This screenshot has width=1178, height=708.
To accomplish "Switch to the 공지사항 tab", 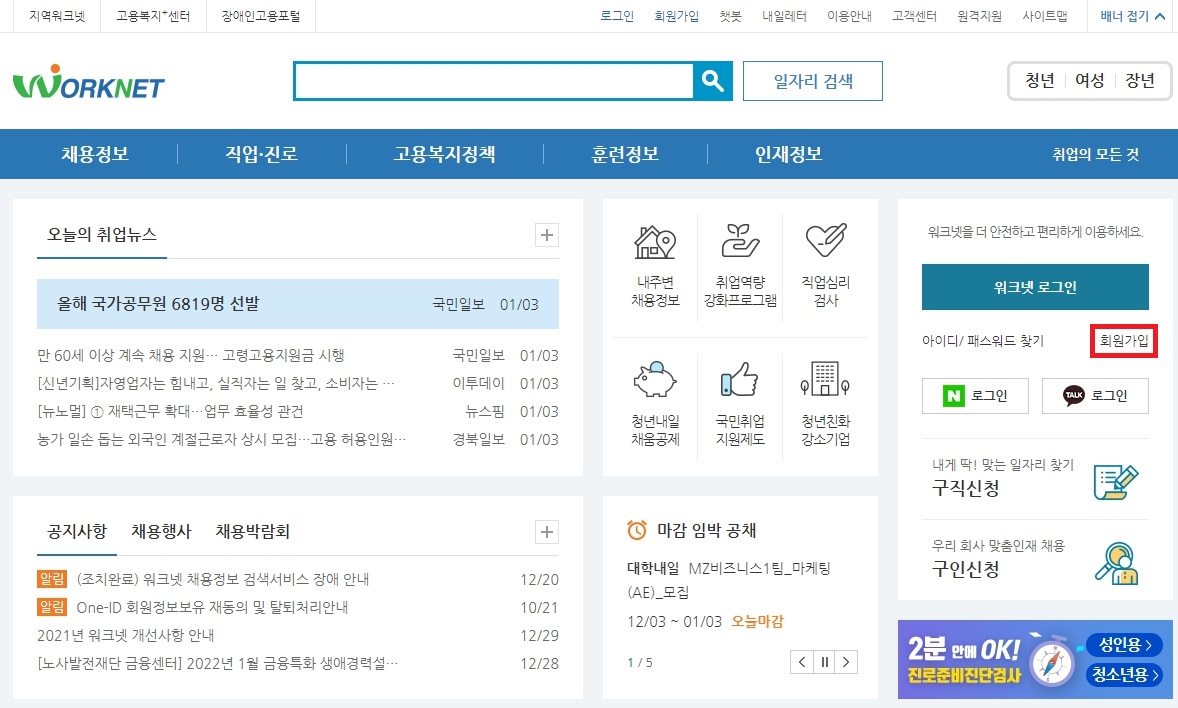I will pos(77,531).
